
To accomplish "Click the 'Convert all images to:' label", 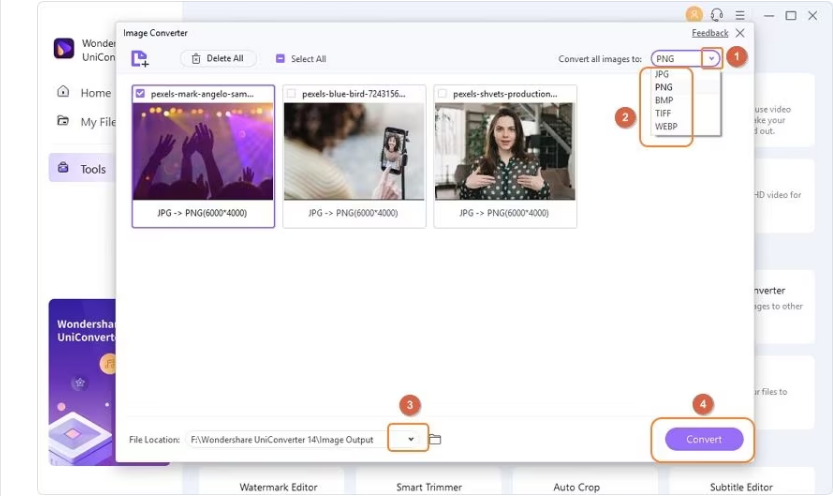I will click(600, 59).
